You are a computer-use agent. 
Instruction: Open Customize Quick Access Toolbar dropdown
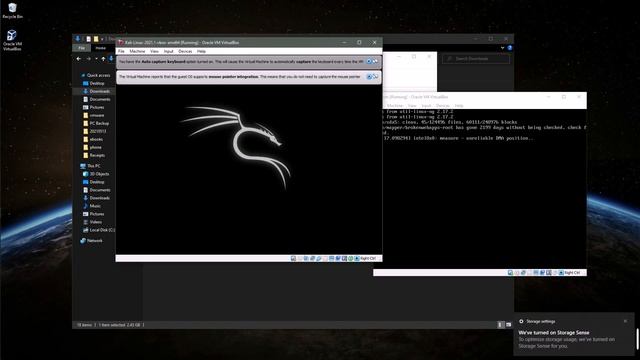pyautogui.click(x=102, y=39)
